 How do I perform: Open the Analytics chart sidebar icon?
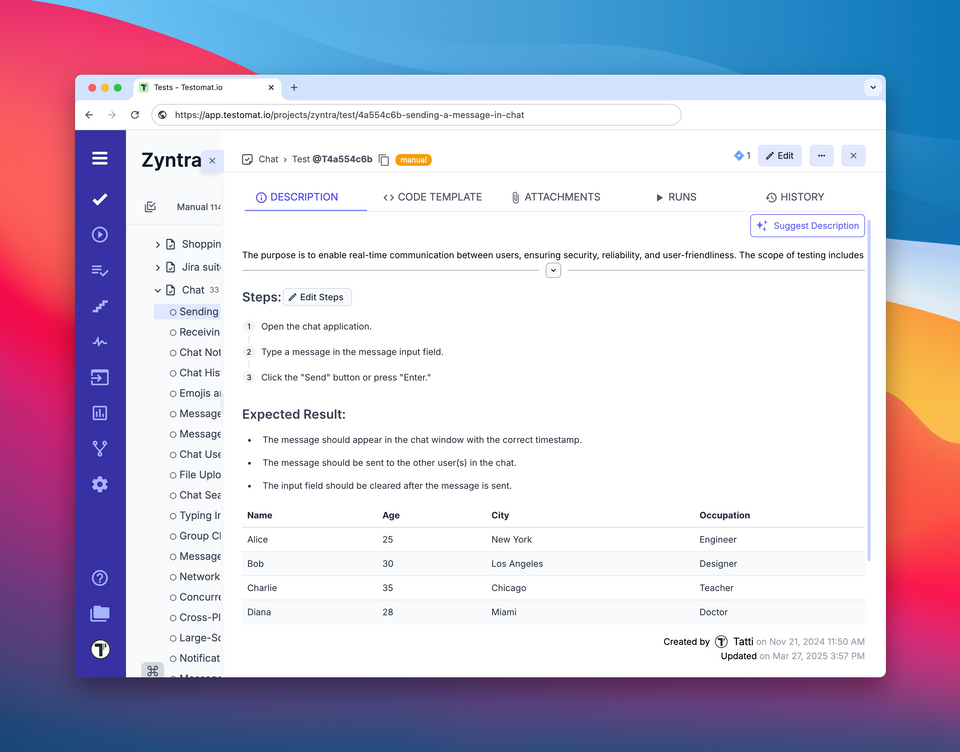click(100, 413)
